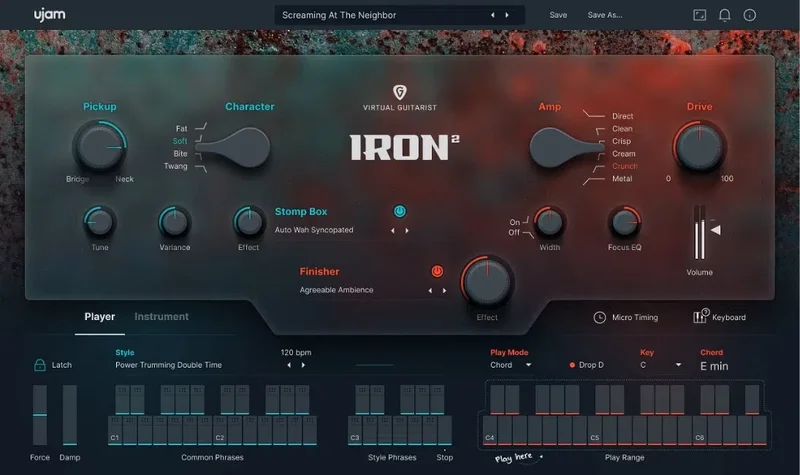Select Crunch amp type
The width and height of the screenshot is (800, 475).
(624, 166)
